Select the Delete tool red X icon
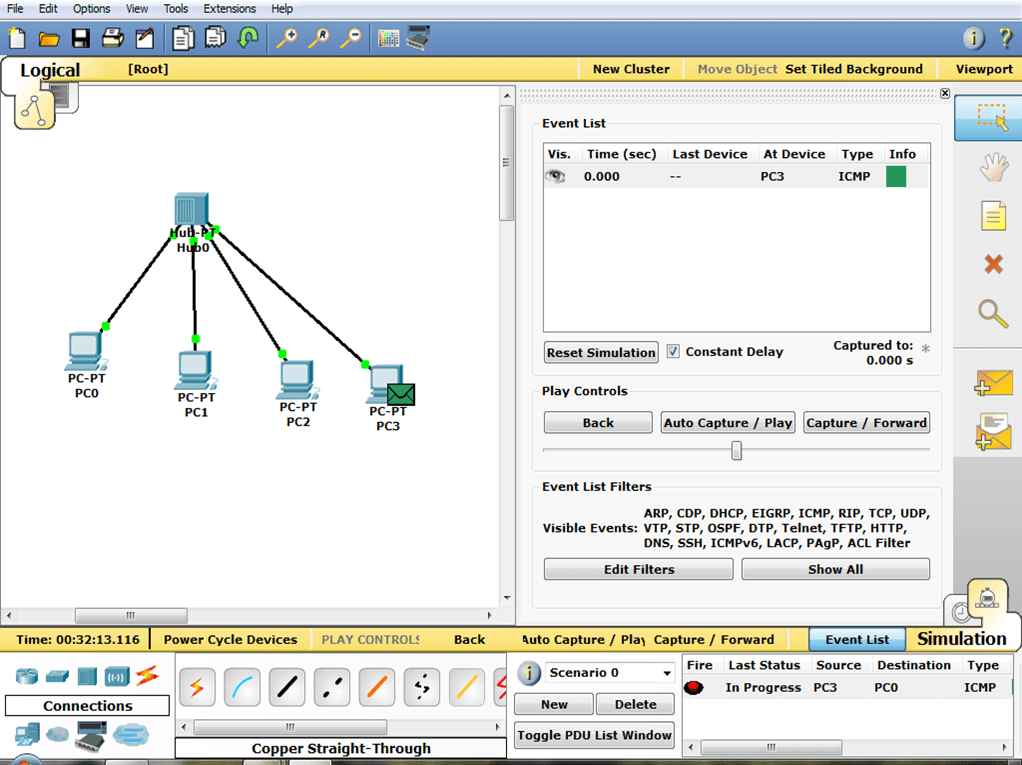 tap(992, 264)
